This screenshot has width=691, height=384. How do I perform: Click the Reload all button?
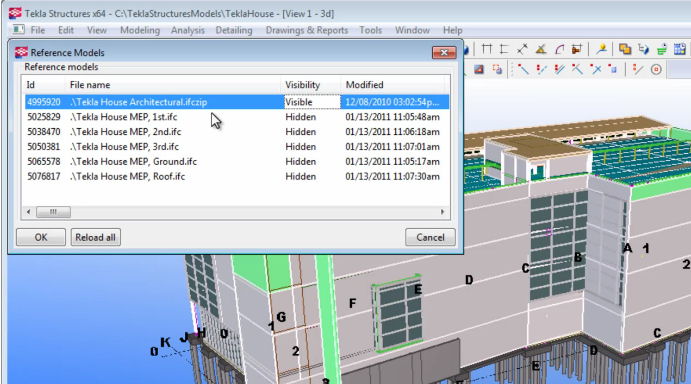click(x=96, y=237)
